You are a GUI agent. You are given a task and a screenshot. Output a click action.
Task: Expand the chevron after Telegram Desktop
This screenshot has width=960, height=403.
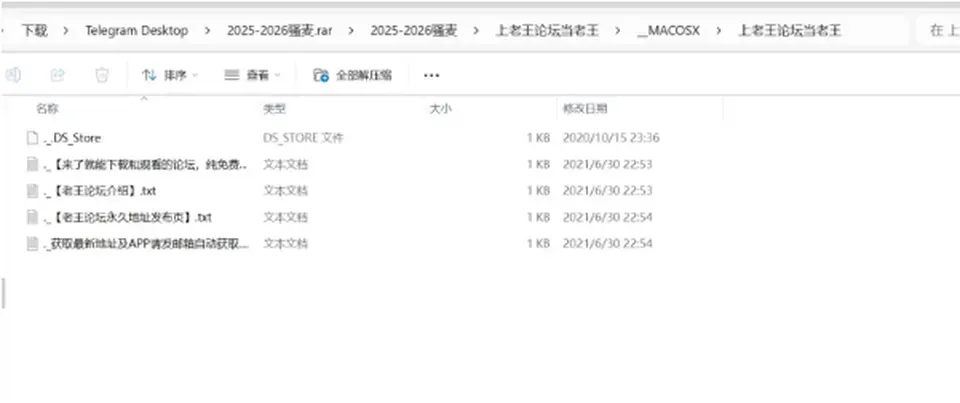click(x=208, y=31)
